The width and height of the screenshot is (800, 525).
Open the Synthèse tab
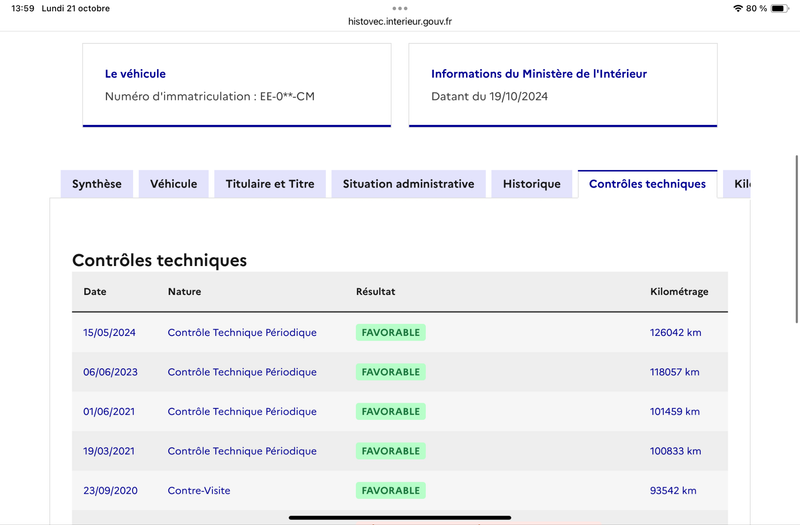point(97,184)
